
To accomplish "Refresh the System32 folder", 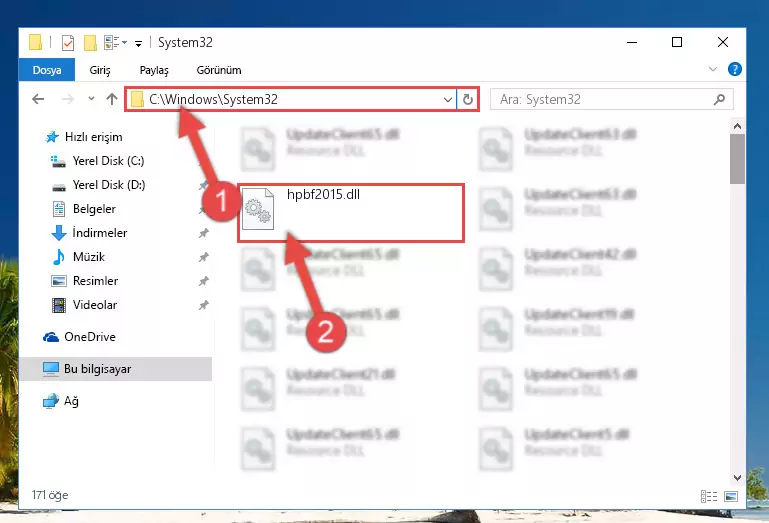I will pos(467,100).
